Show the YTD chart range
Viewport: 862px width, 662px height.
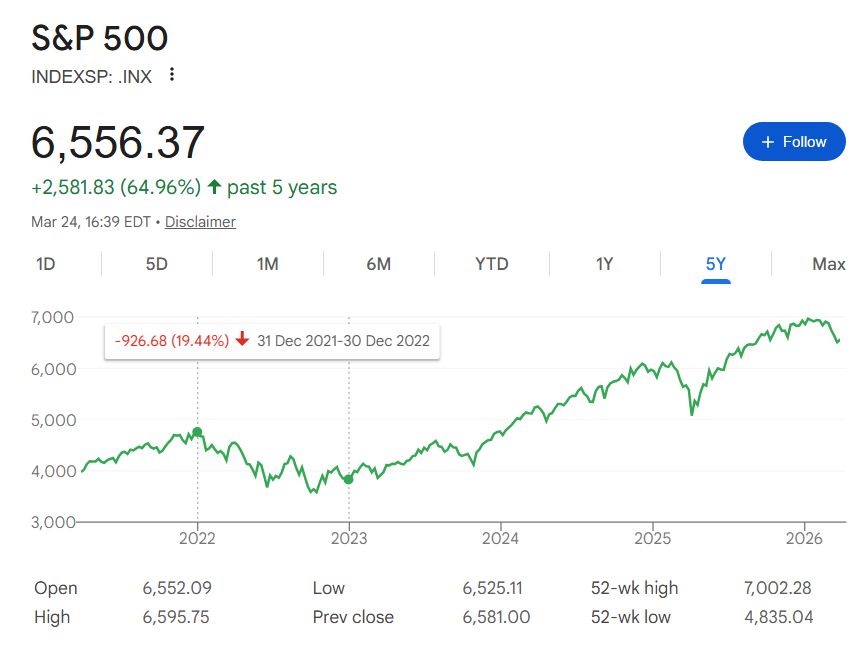491,264
